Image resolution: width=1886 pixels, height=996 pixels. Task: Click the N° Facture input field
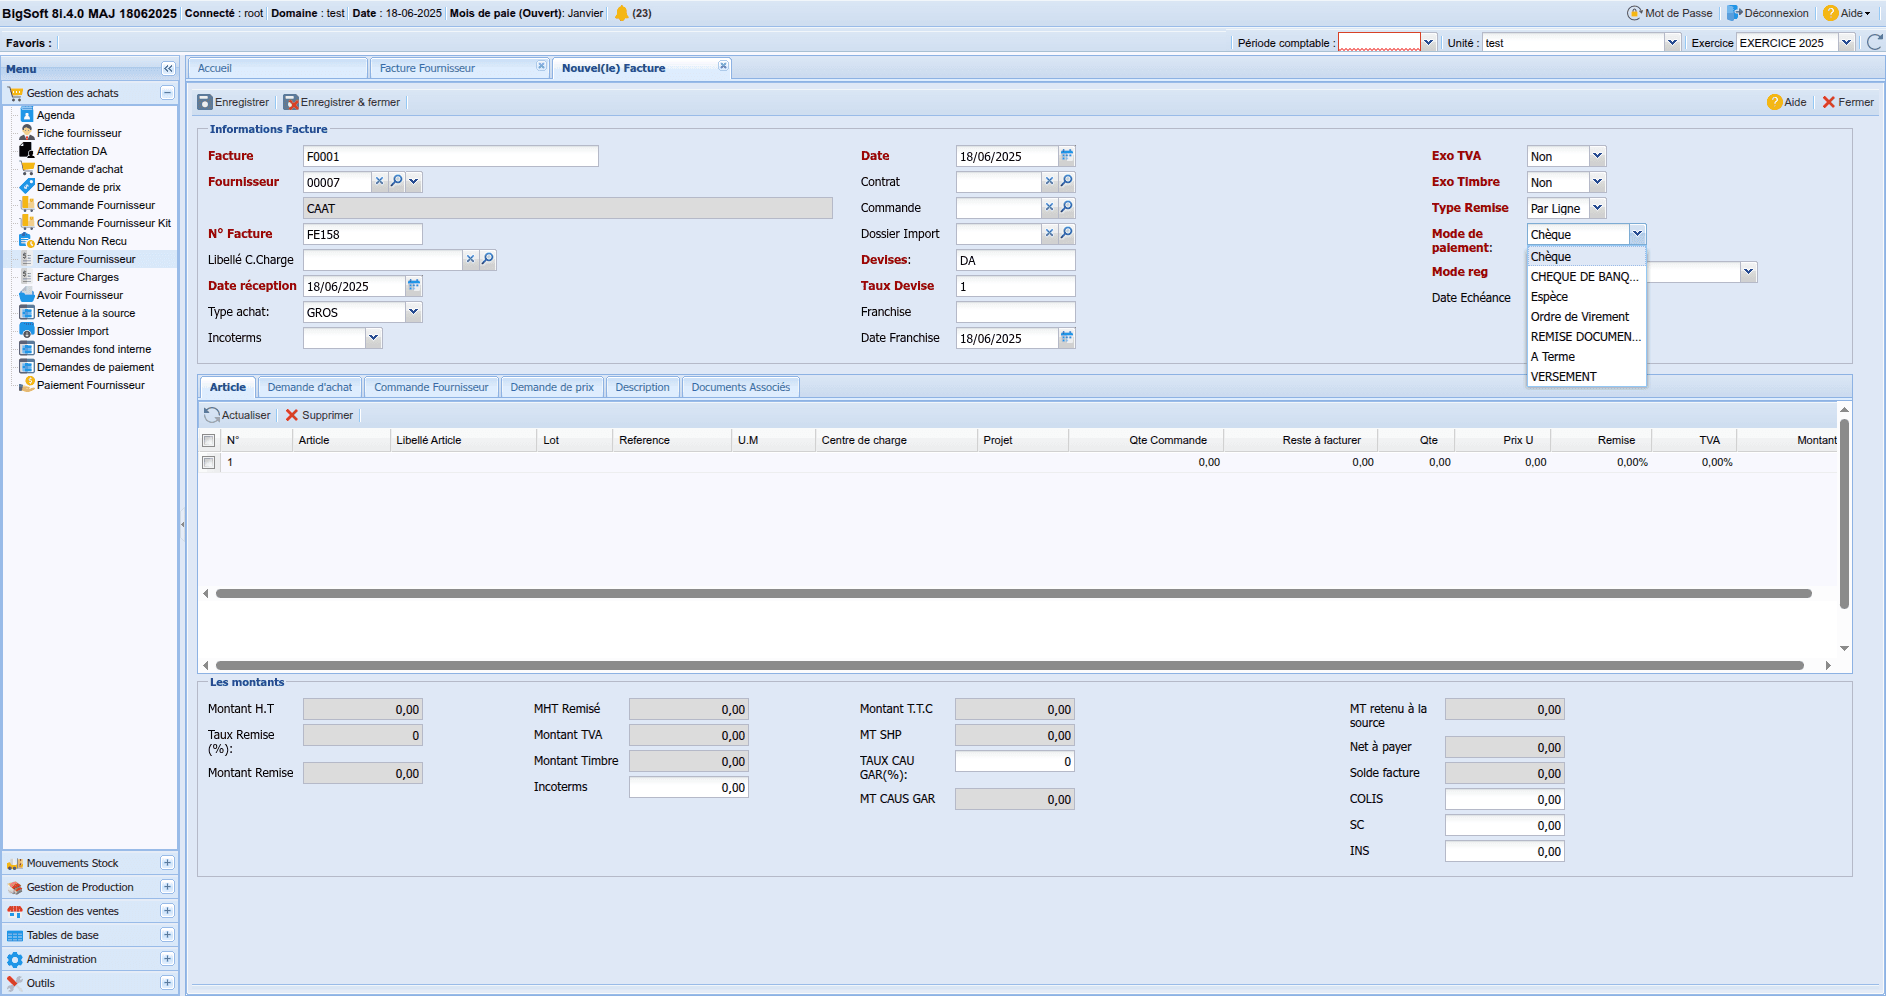tap(362, 234)
